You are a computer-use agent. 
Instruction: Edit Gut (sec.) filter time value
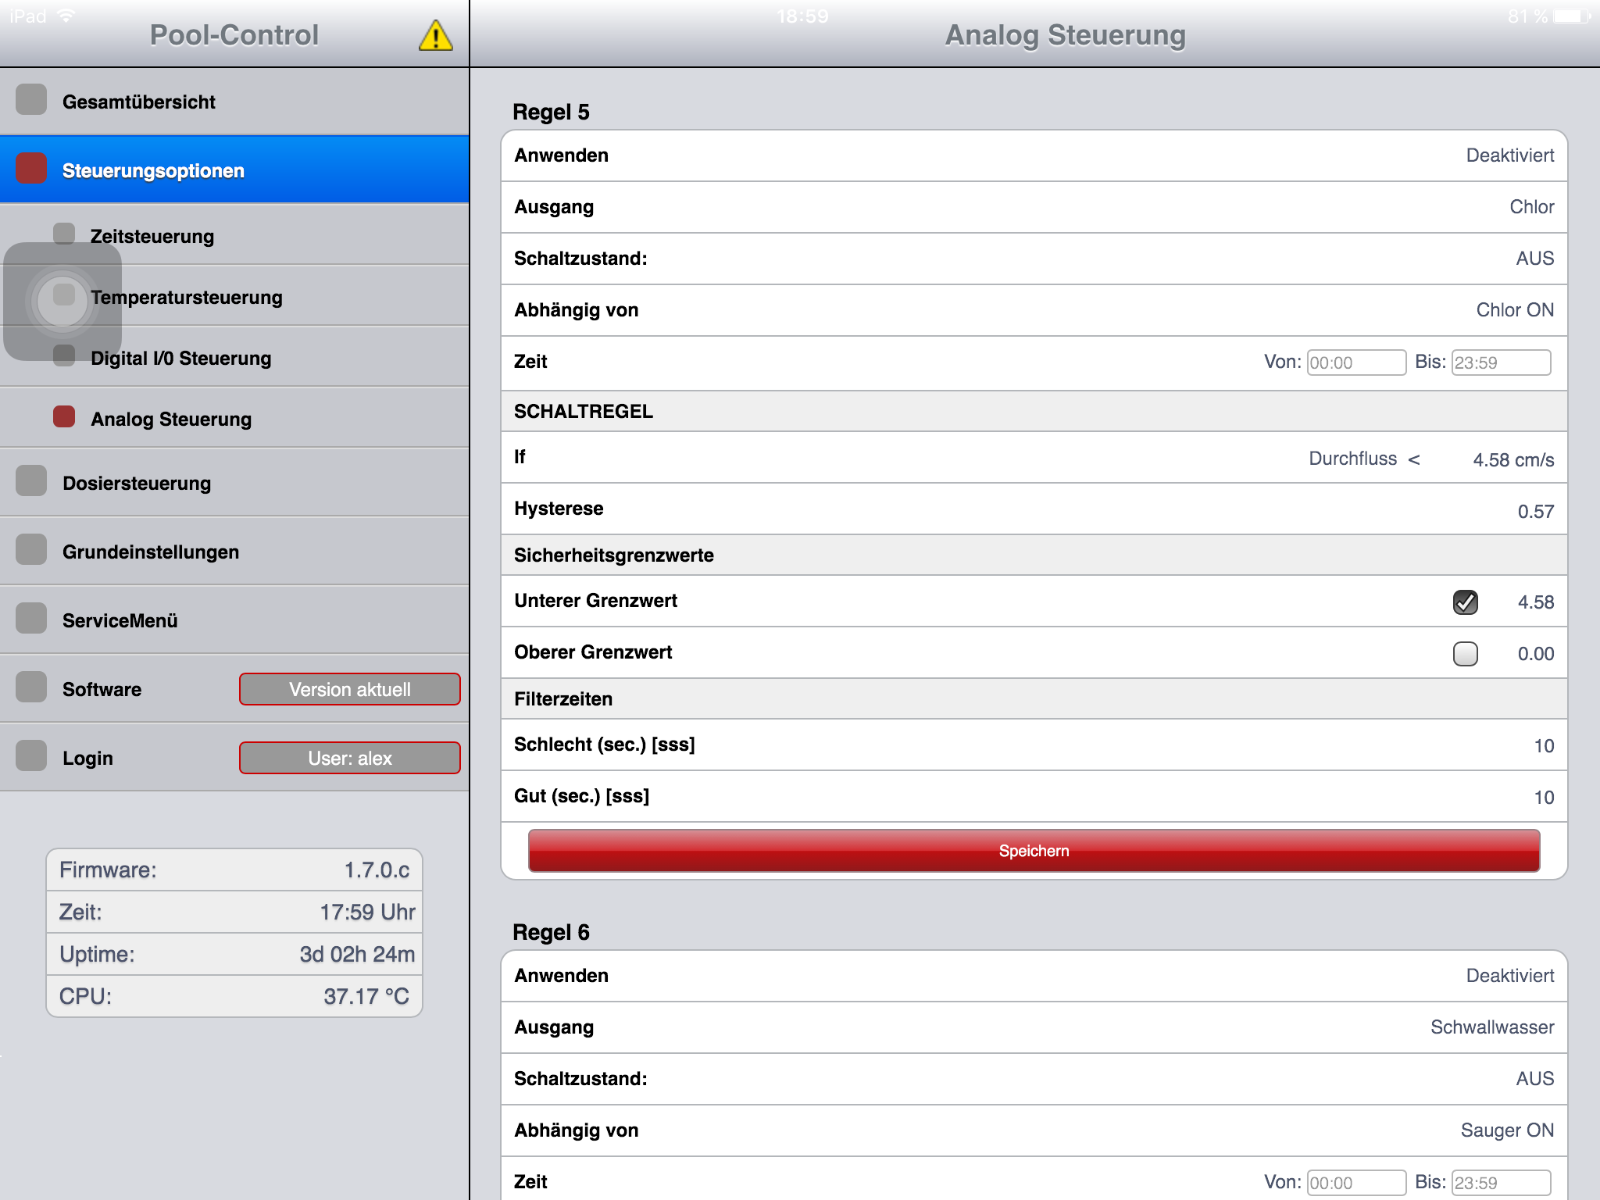[x=1543, y=797]
